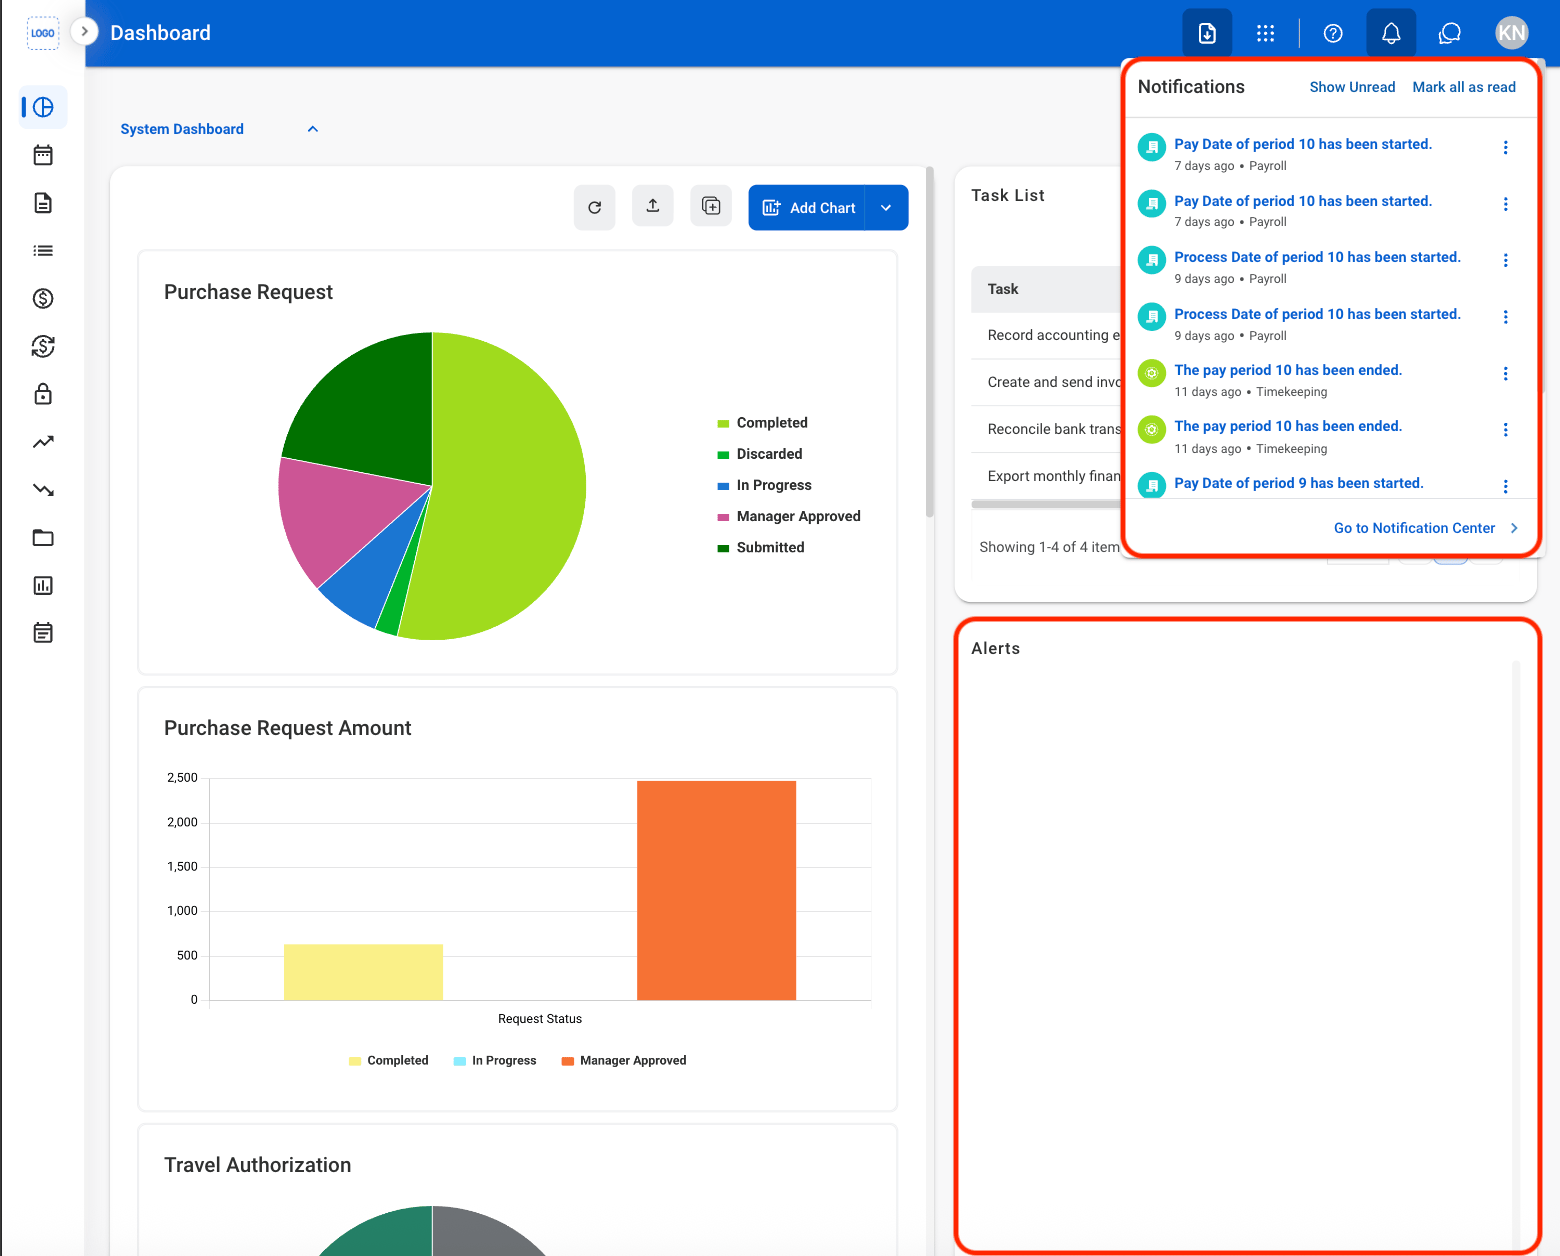Screen dimensions: 1560x1256
Task: Click the Task List heading
Action: 1008,195
